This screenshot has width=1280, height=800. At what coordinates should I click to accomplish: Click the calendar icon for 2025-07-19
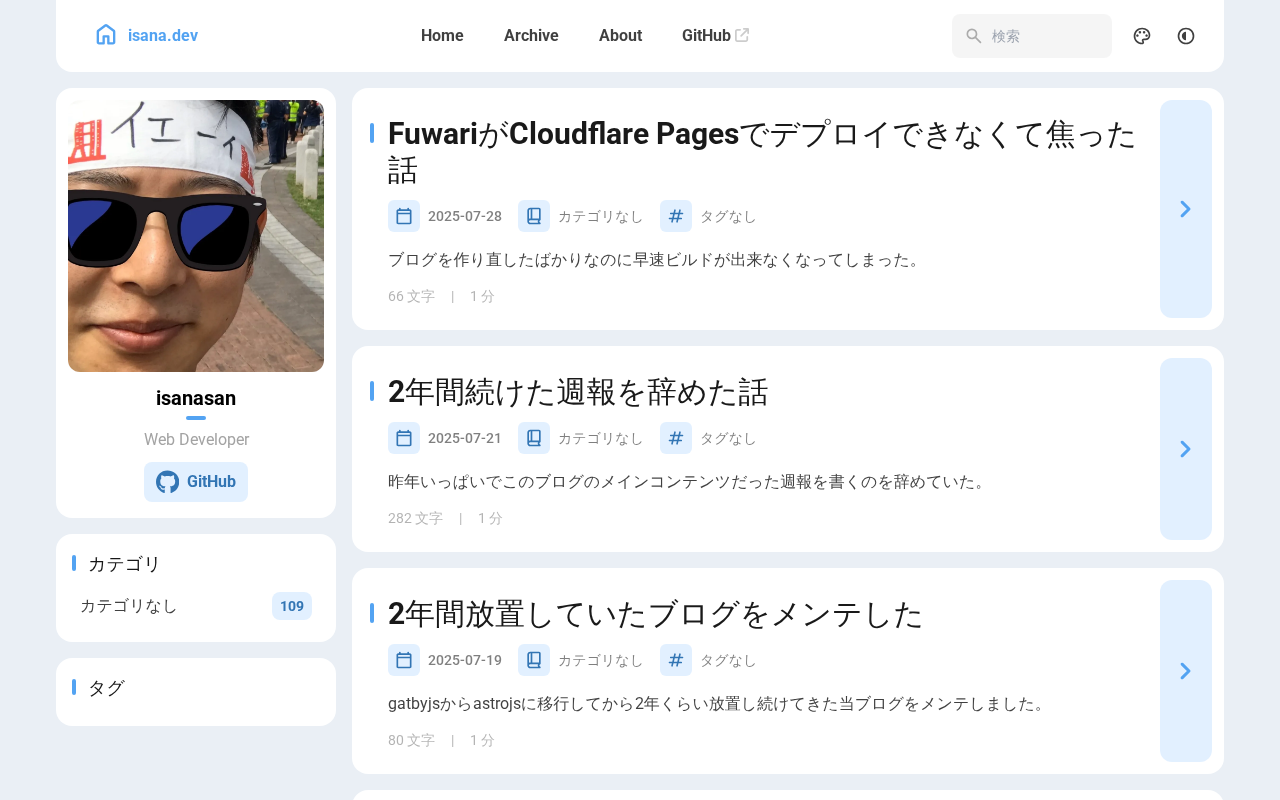tap(404, 660)
